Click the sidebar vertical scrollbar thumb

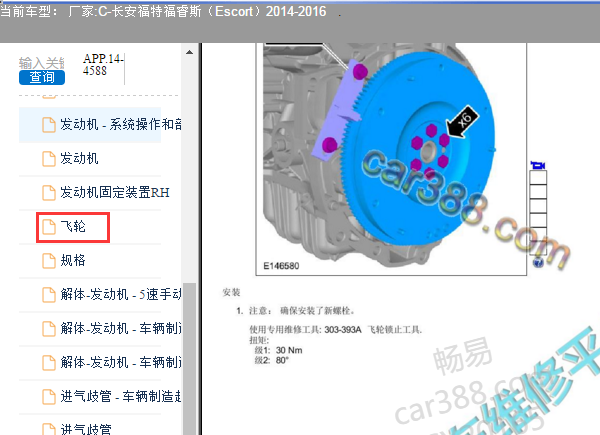click(x=189, y=358)
